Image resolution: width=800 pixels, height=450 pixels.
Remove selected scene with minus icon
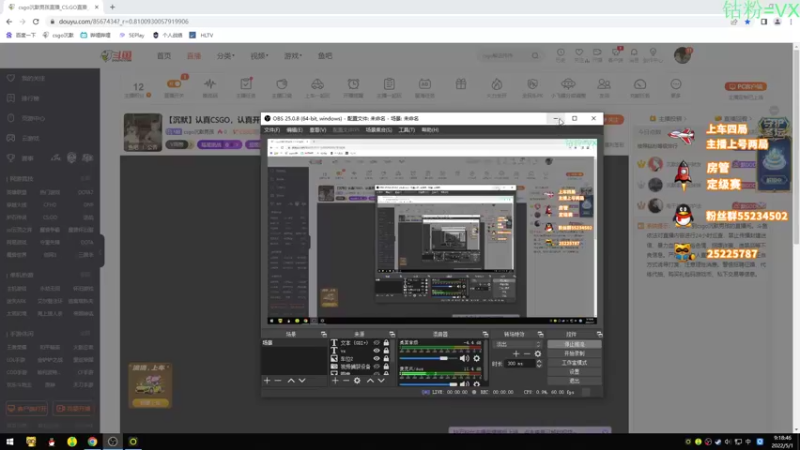pyautogui.click(x=278, y=381)
